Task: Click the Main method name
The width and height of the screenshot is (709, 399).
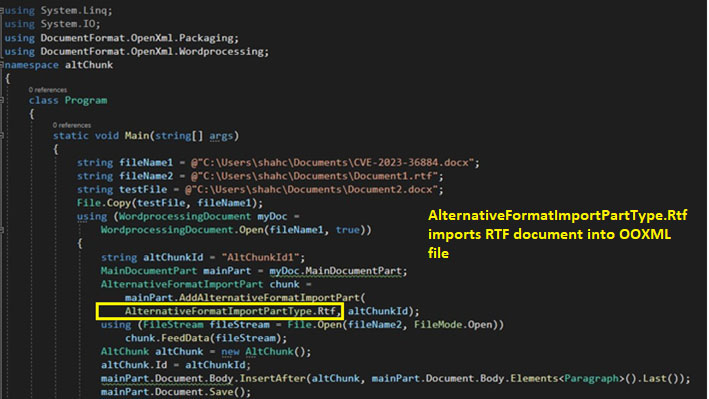Action: pyautogui.click(x=137, y=135)
